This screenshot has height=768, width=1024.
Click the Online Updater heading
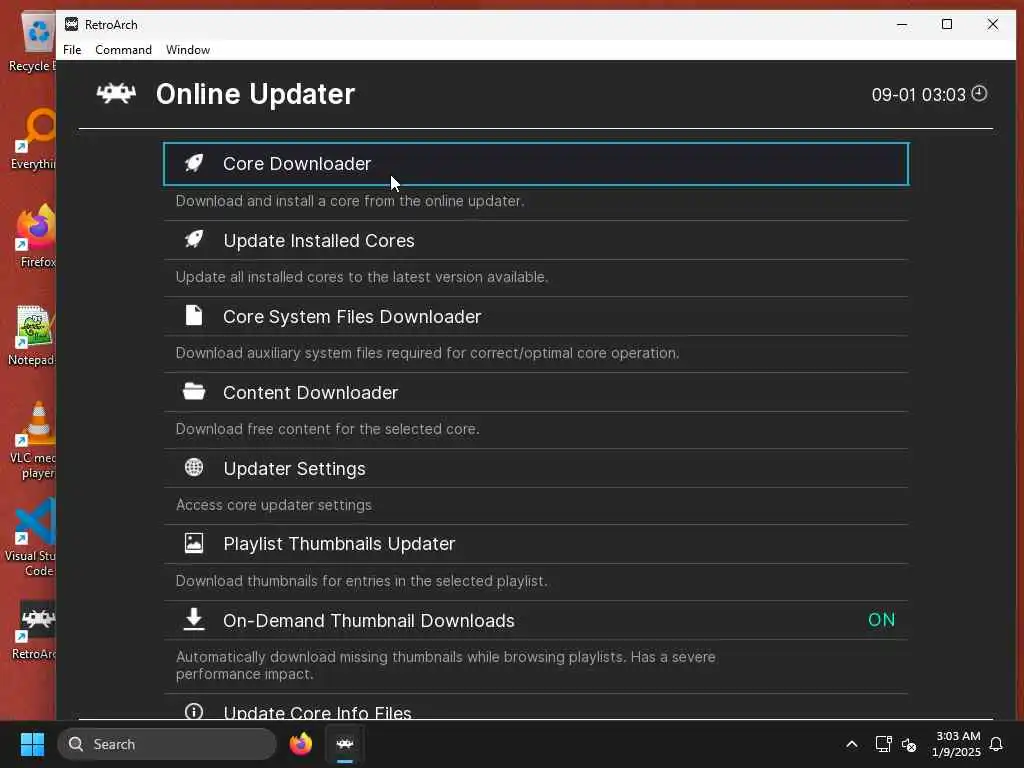[255, 94]
